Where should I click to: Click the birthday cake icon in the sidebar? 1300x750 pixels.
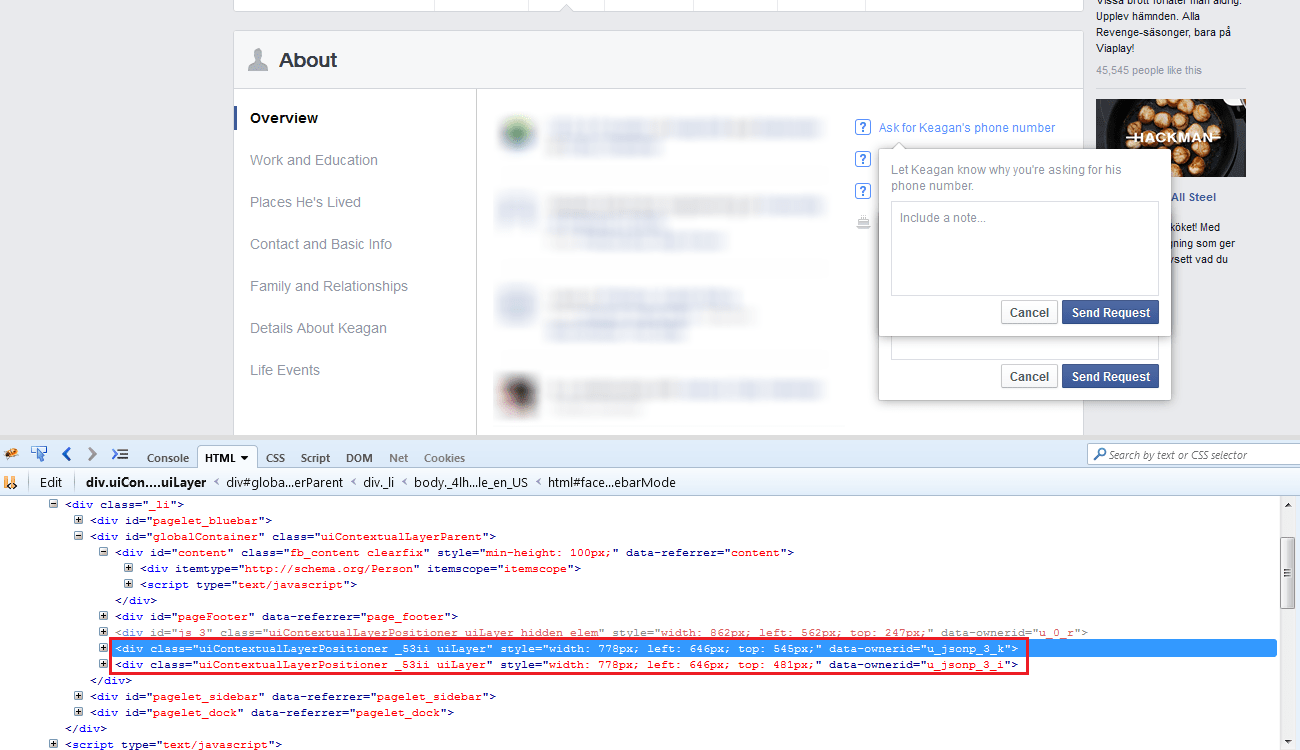point(863,221)
